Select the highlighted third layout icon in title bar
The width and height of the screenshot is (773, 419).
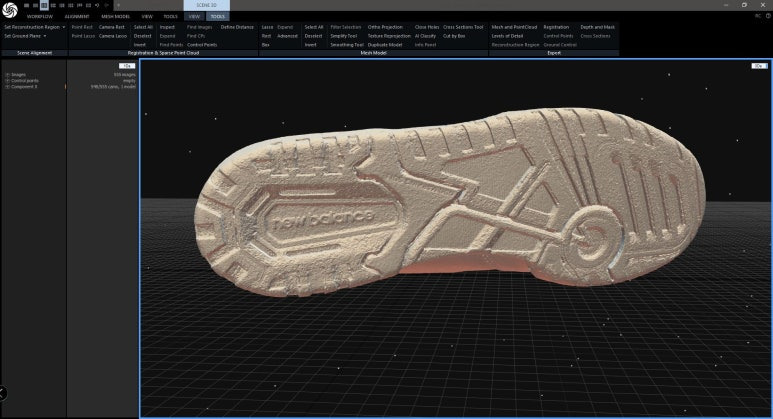[x=44, y=5]
